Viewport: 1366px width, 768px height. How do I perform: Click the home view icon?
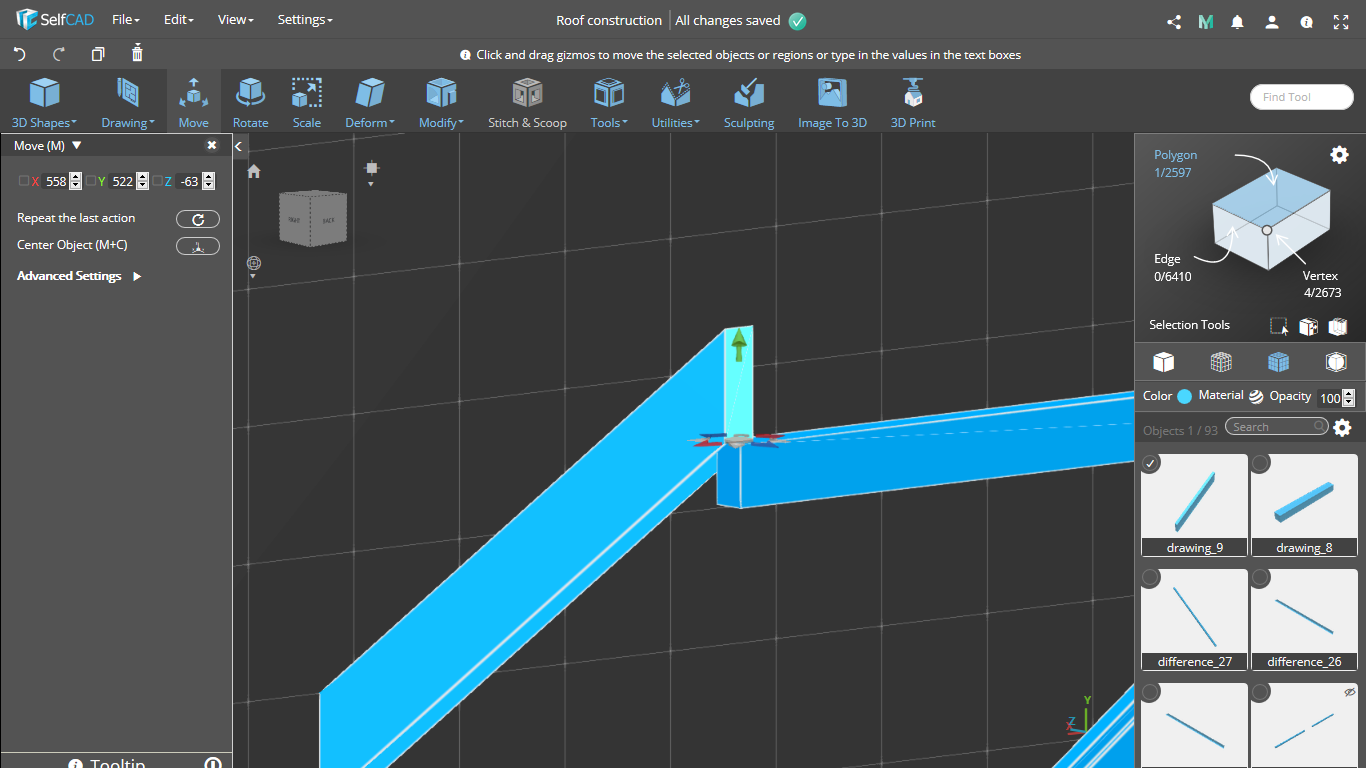tap(254, 171)
